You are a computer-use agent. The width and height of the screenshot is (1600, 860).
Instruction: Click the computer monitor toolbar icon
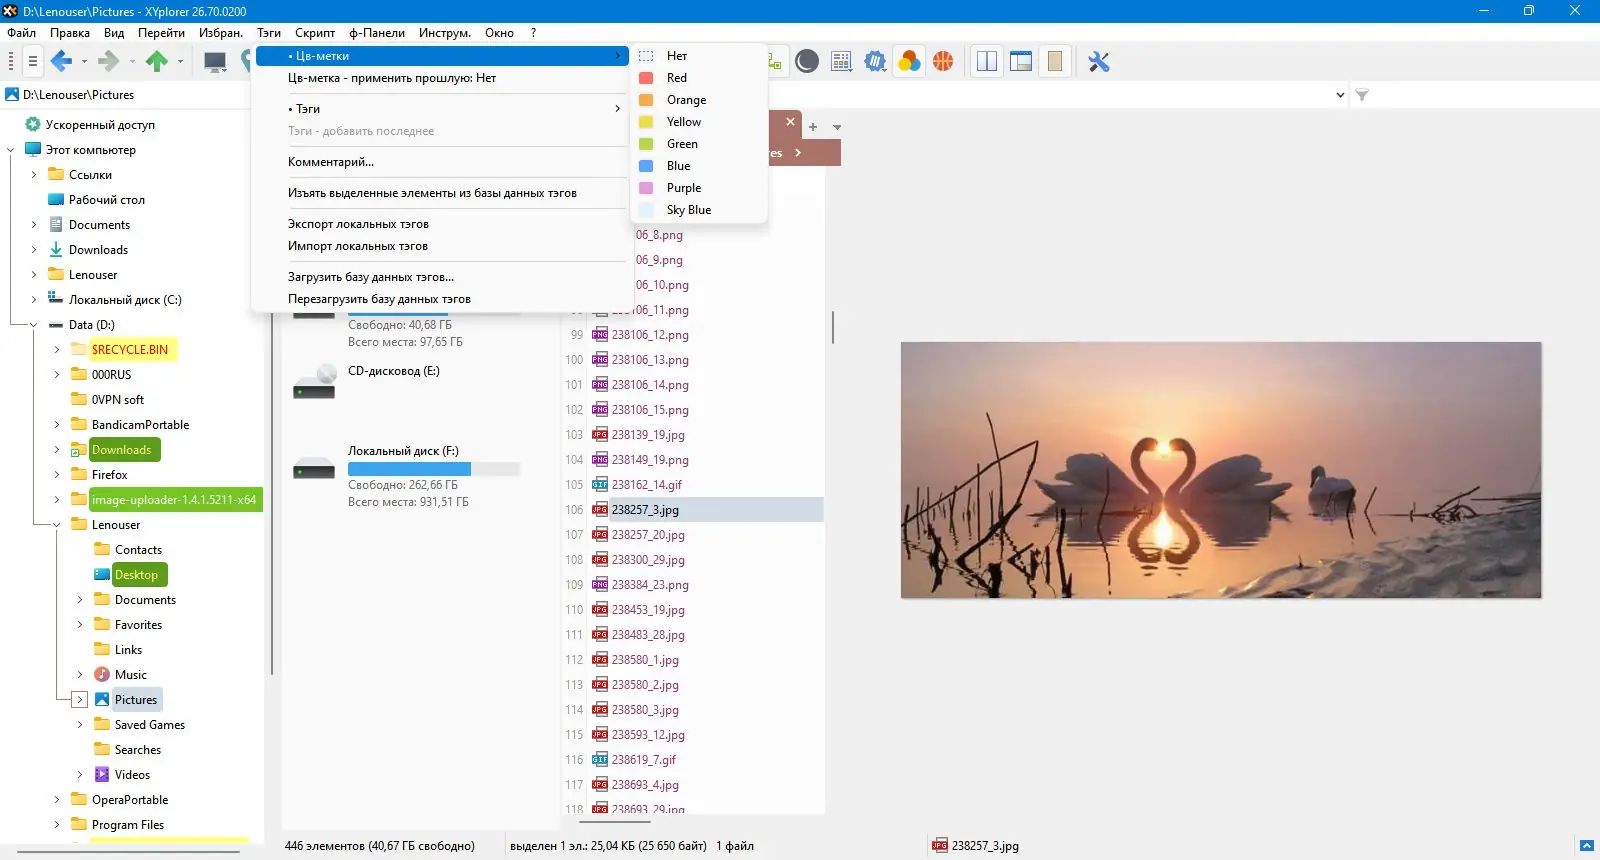215,62
